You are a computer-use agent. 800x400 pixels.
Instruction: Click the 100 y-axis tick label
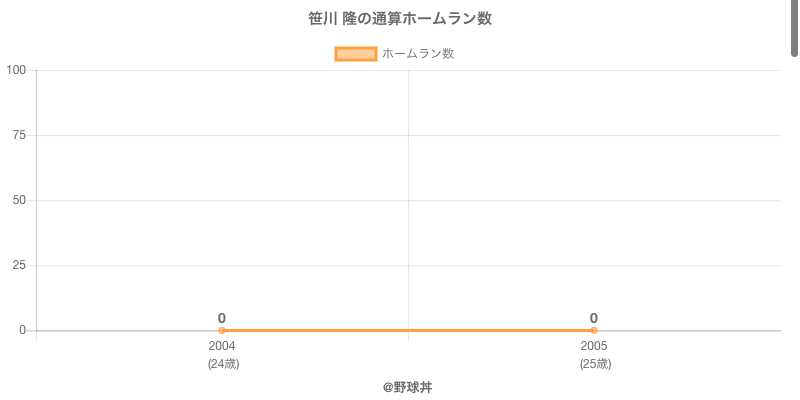point(16,70)
